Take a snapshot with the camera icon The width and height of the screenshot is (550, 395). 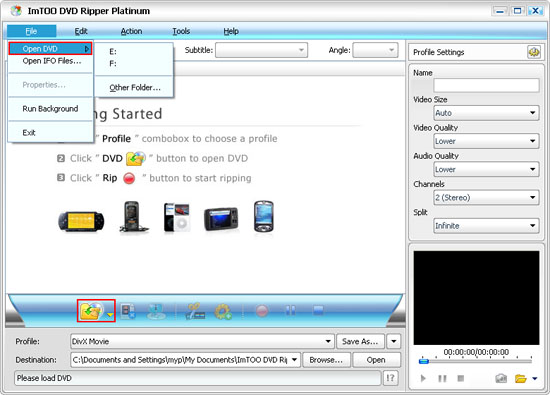click(501, 378)
